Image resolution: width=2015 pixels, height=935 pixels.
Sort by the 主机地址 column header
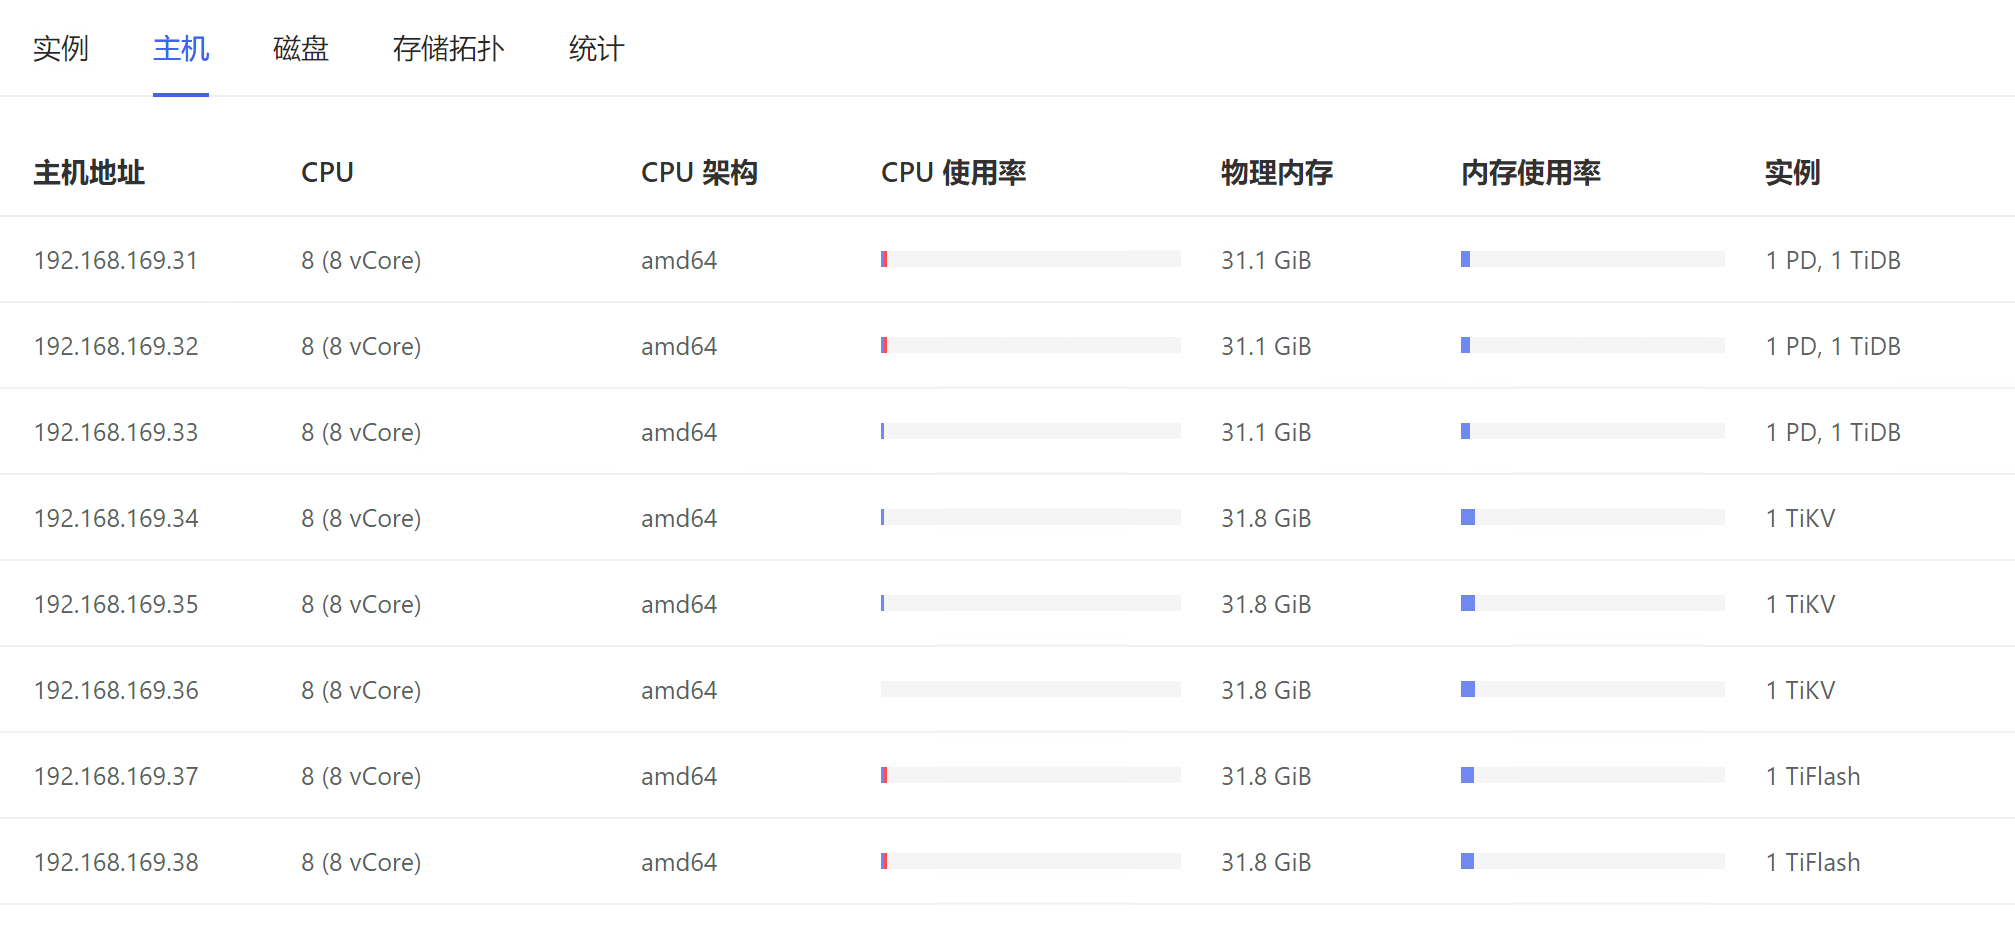click(x=89, y=172)
